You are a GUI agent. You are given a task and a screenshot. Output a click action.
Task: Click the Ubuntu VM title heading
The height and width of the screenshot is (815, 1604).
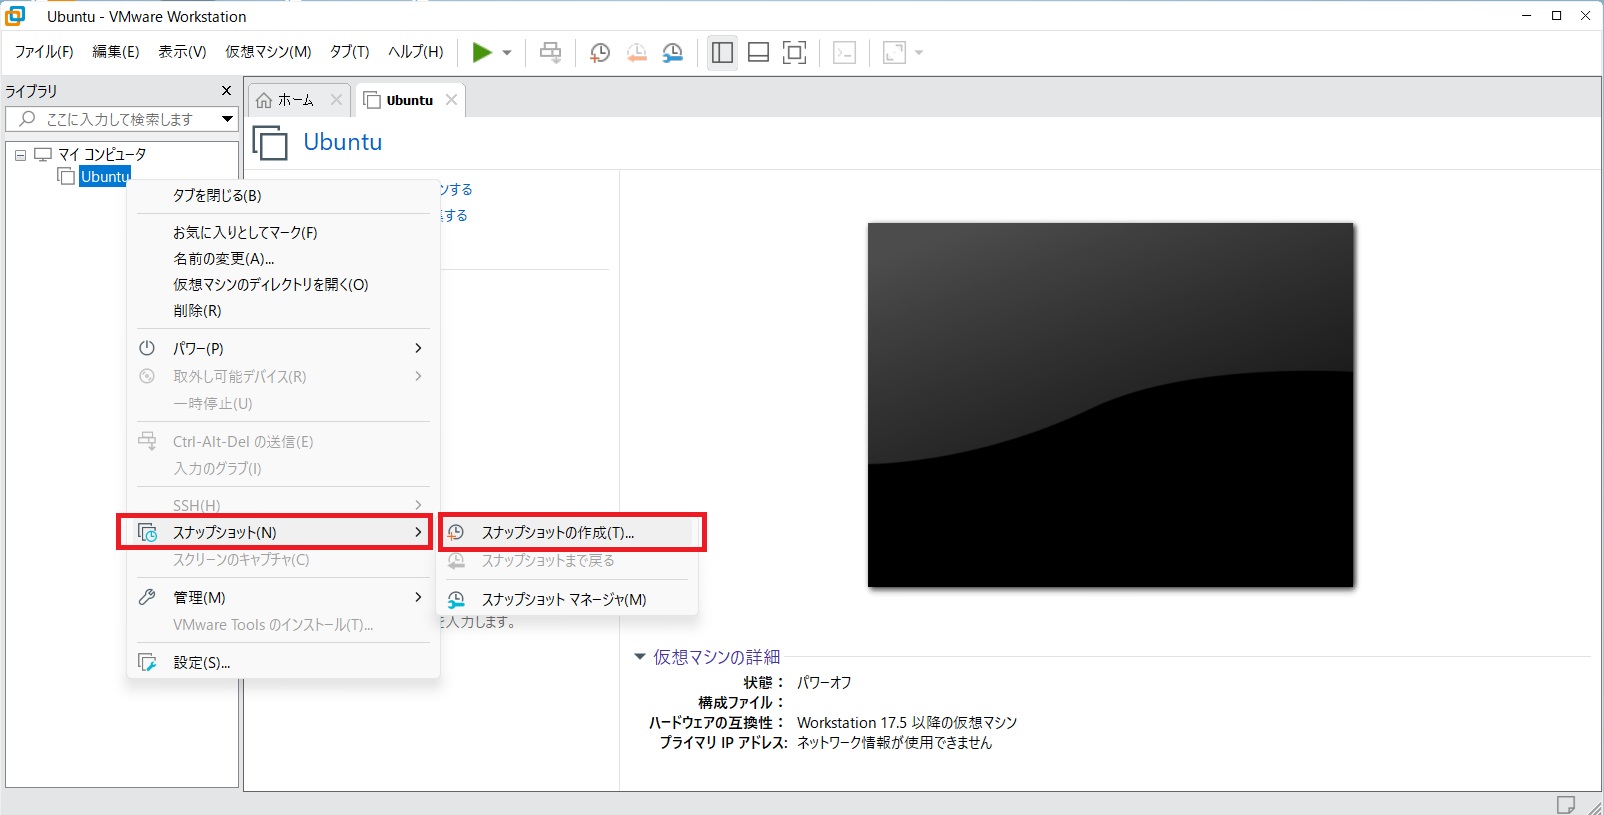[343, 142]
